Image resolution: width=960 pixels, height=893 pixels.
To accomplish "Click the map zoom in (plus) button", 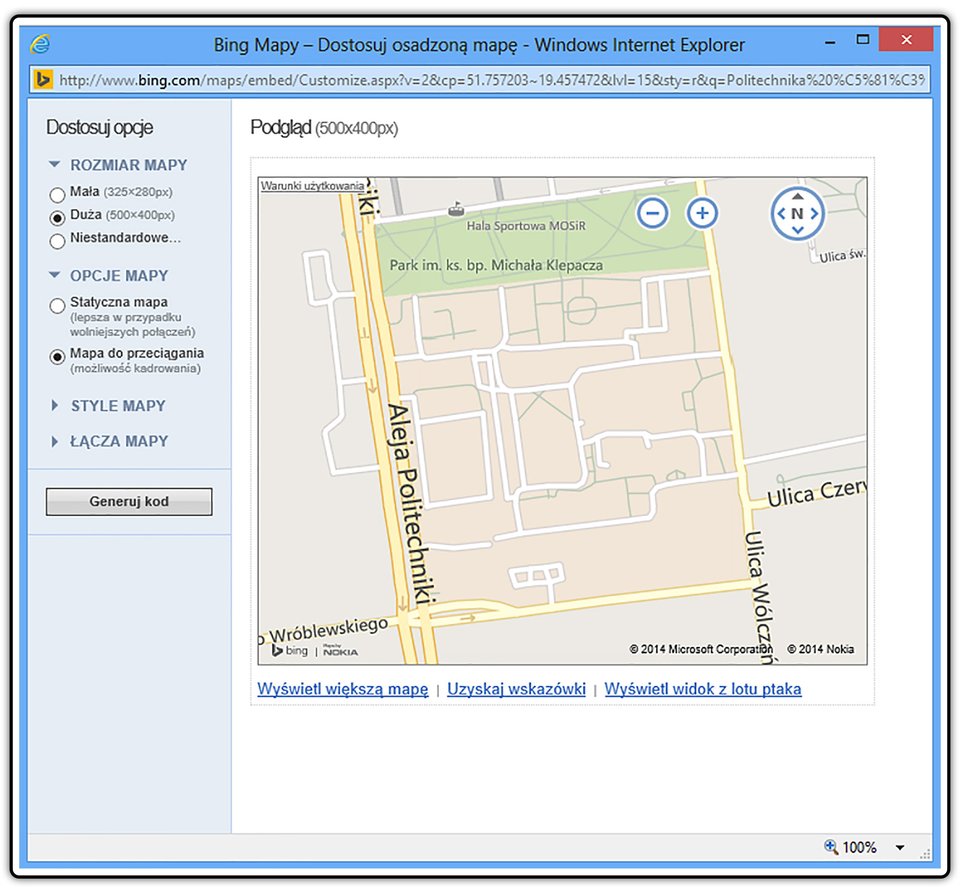I will tap(702, 213).
